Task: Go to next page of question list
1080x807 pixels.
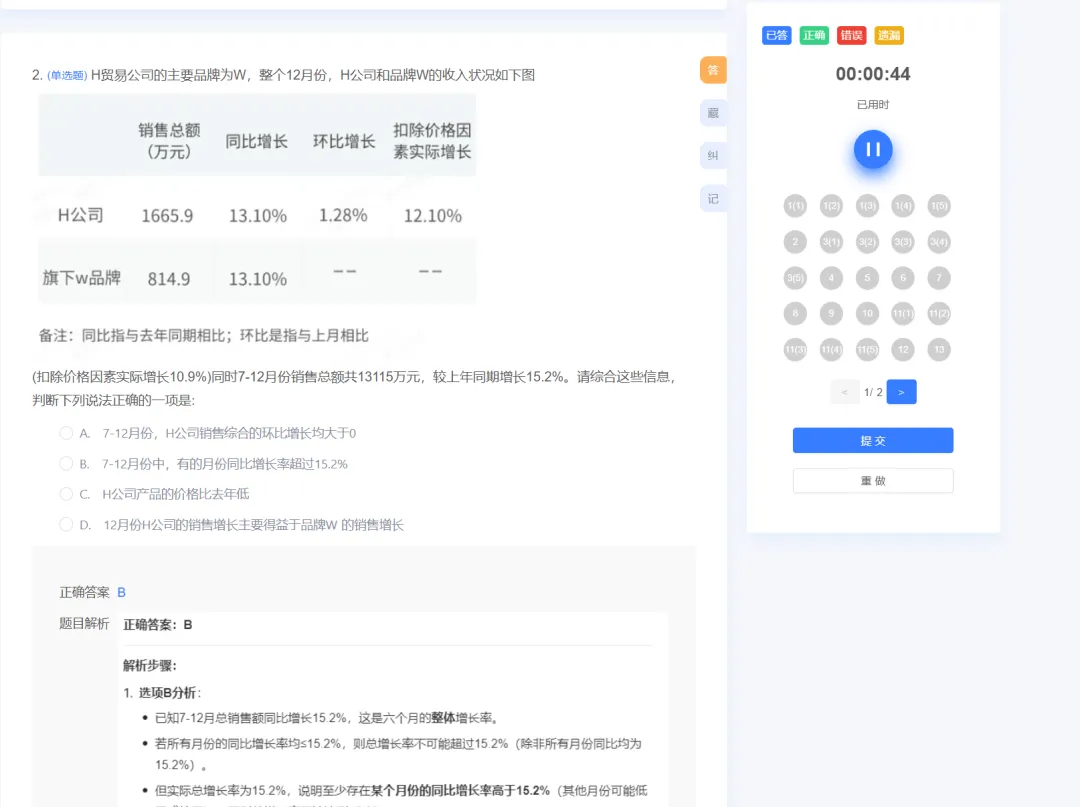Action: pyautogui.click(x=901, y=392)
